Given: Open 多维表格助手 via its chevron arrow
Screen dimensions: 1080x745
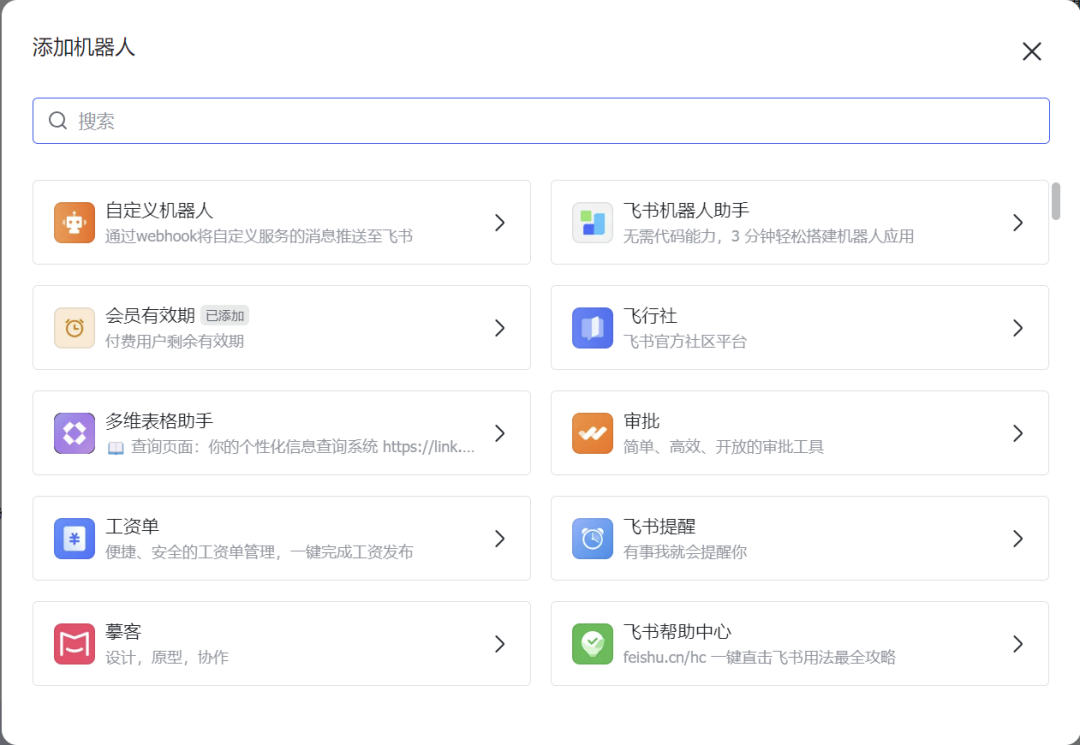Looking at the screenshot, I should pyautogui.click(x=500, y=433).
